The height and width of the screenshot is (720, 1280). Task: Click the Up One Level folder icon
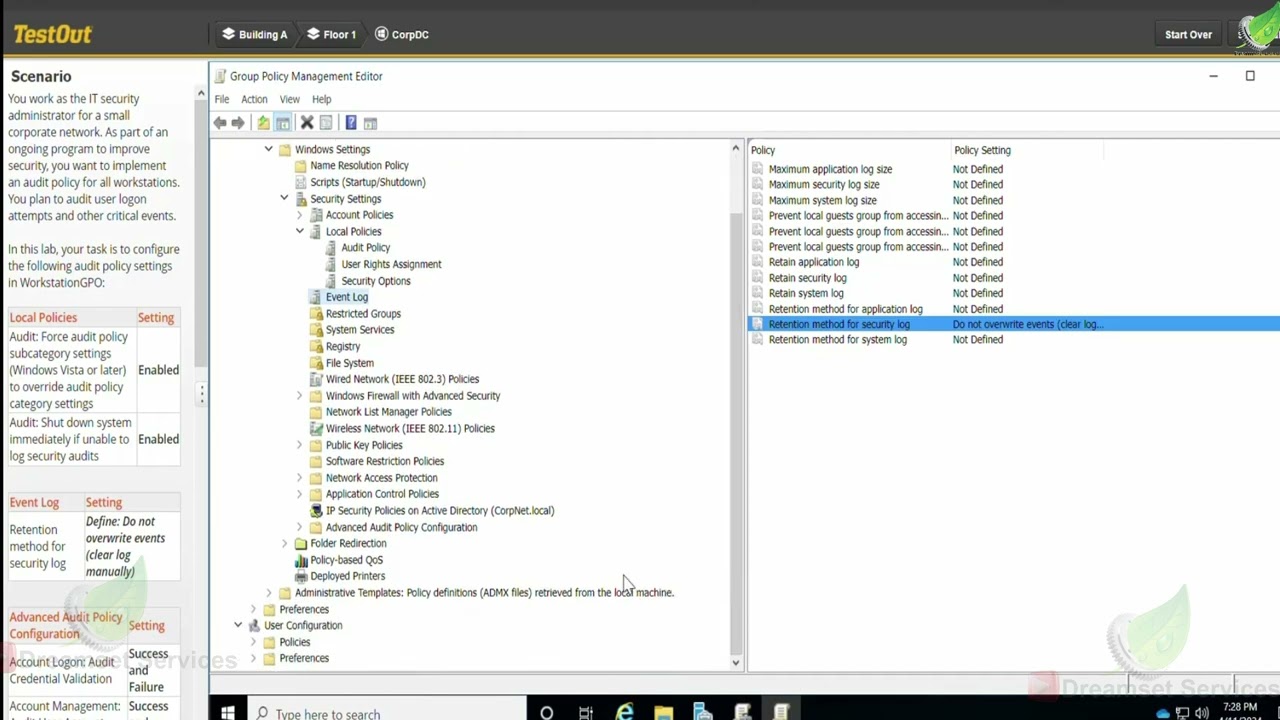click(263, 123)
